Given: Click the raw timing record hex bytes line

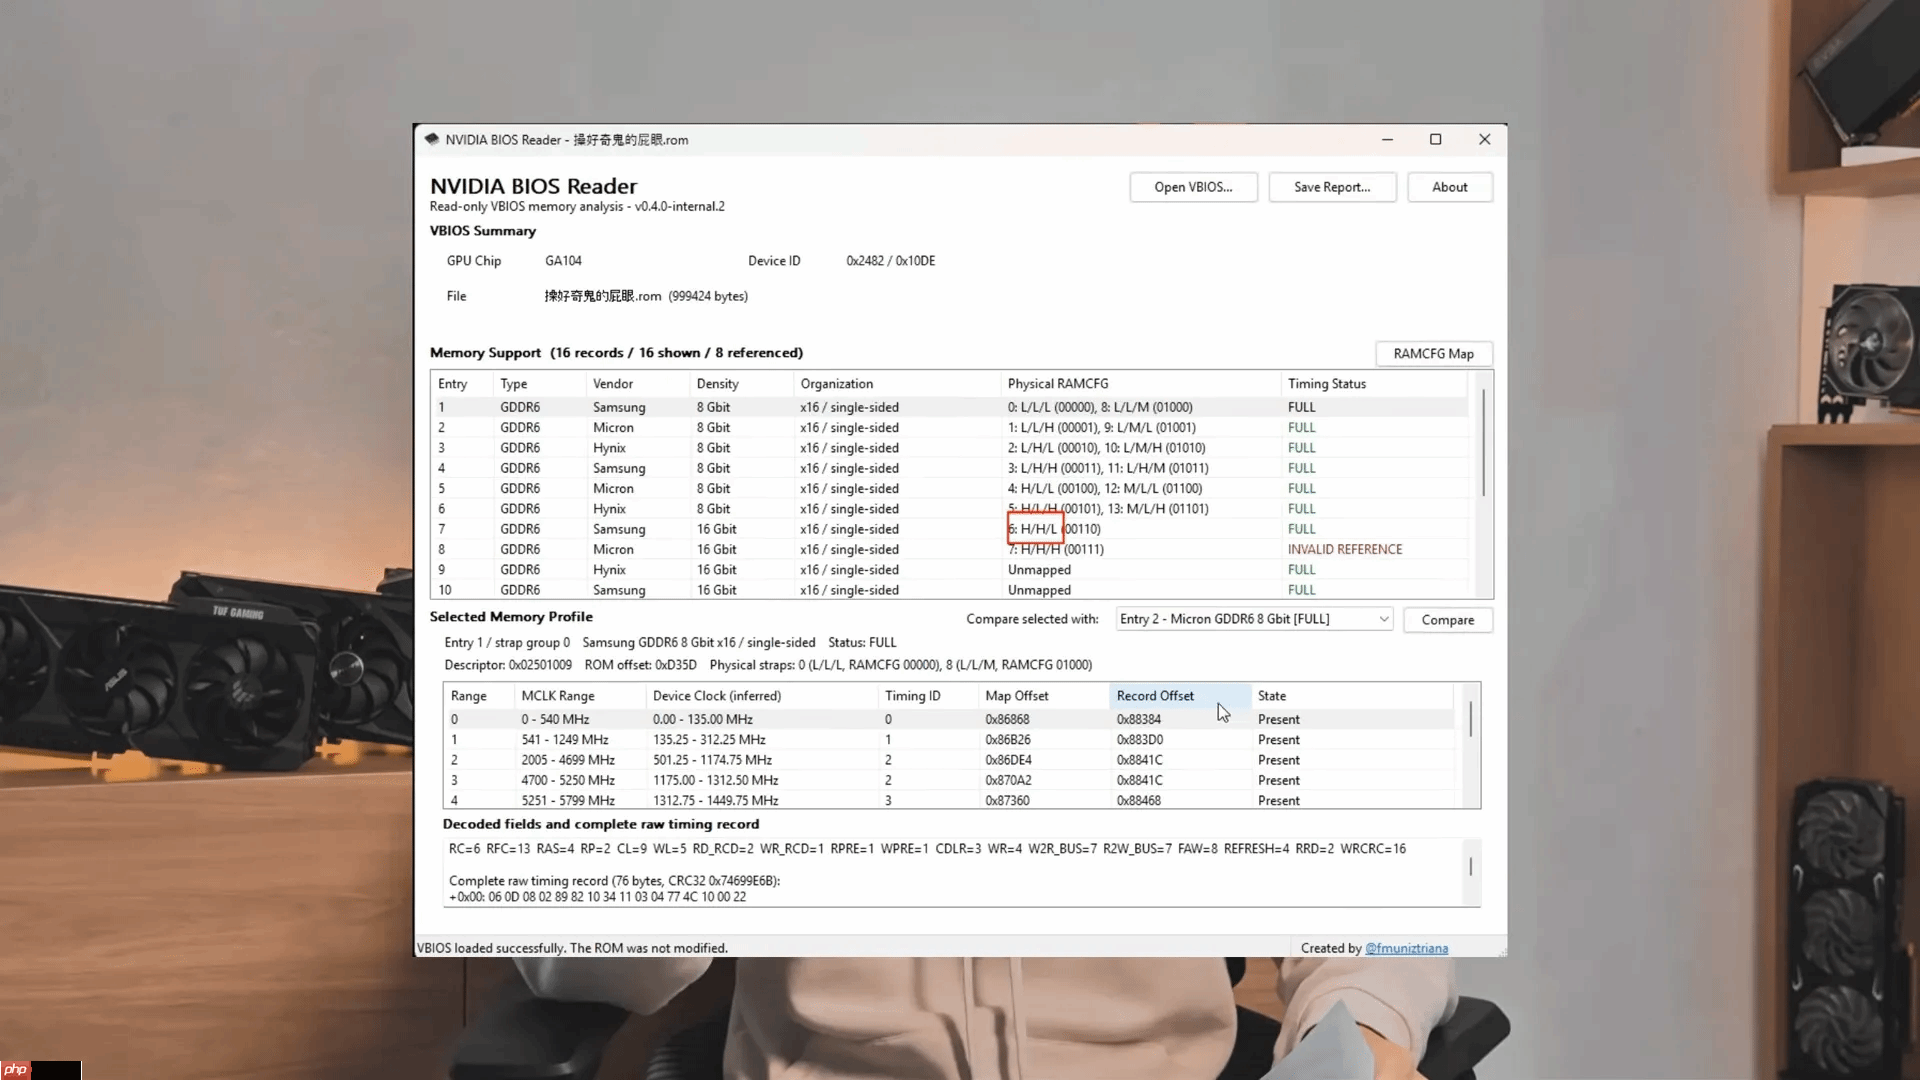Looking at the screenshot, I should click(597, 897).
